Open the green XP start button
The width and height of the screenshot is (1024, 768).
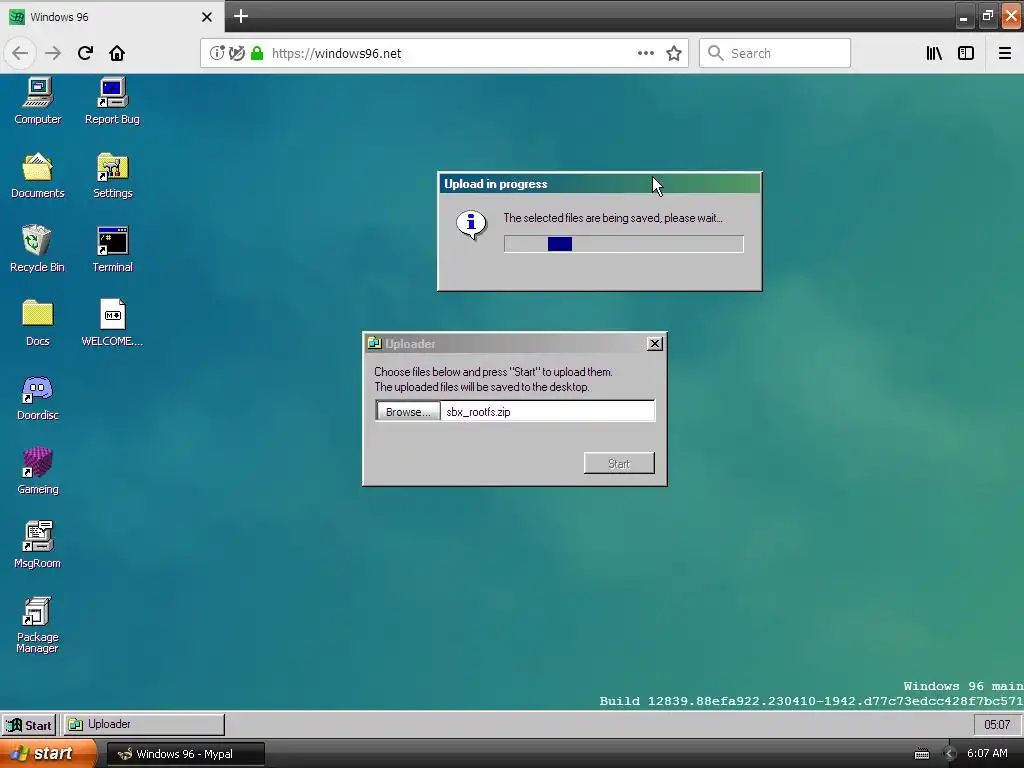click(48, 754)
